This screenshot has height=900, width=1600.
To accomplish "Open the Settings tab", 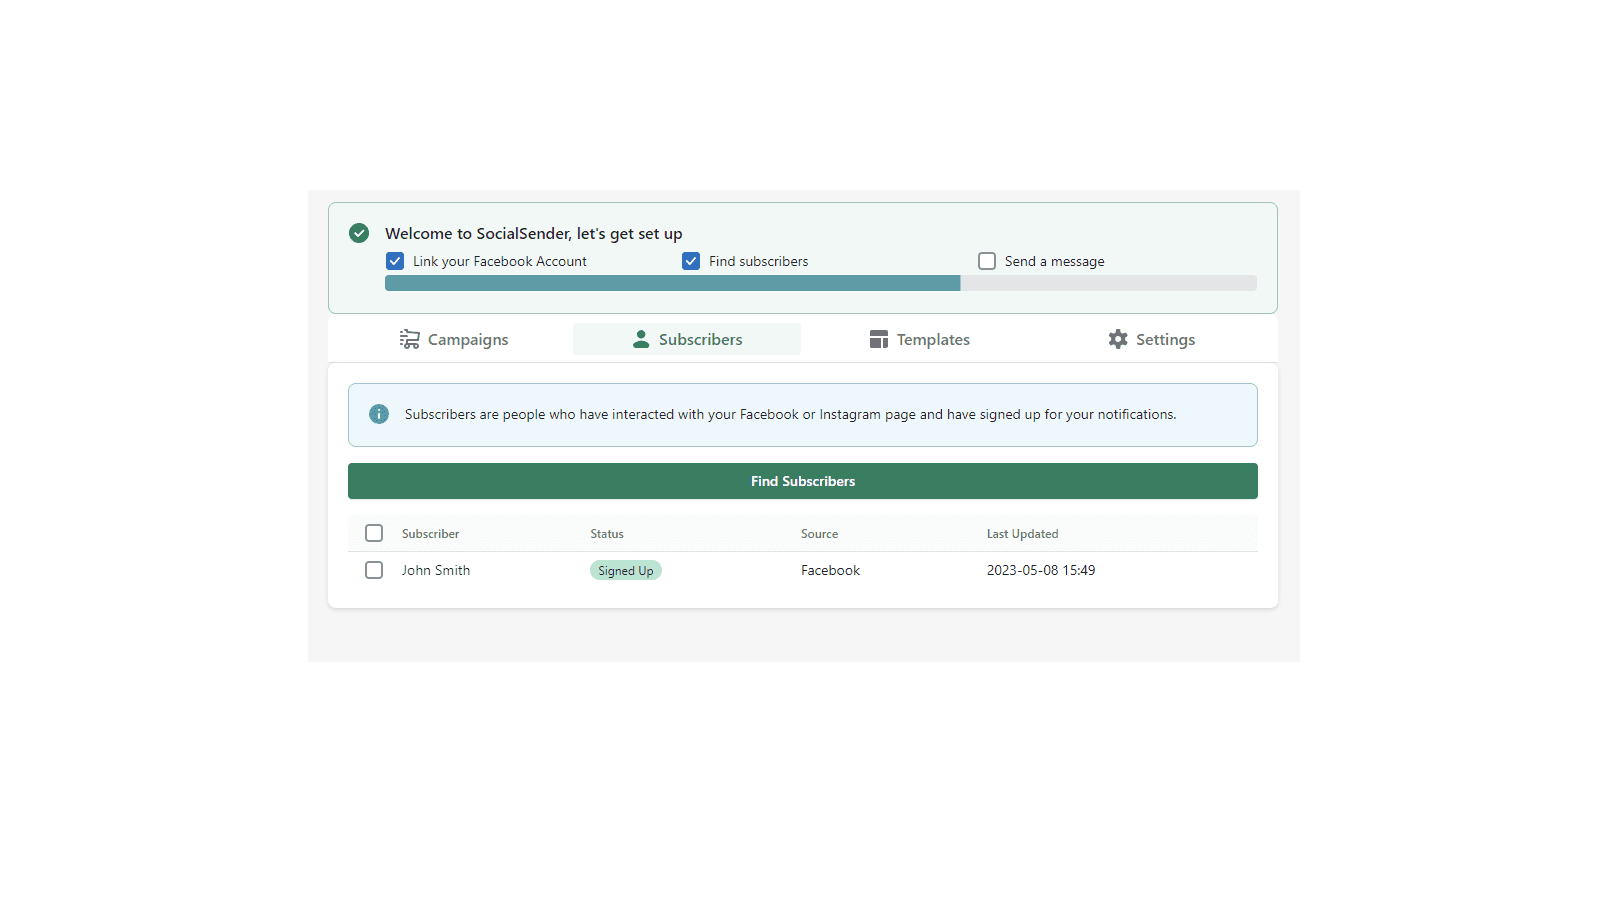I will click(1151, 339).
